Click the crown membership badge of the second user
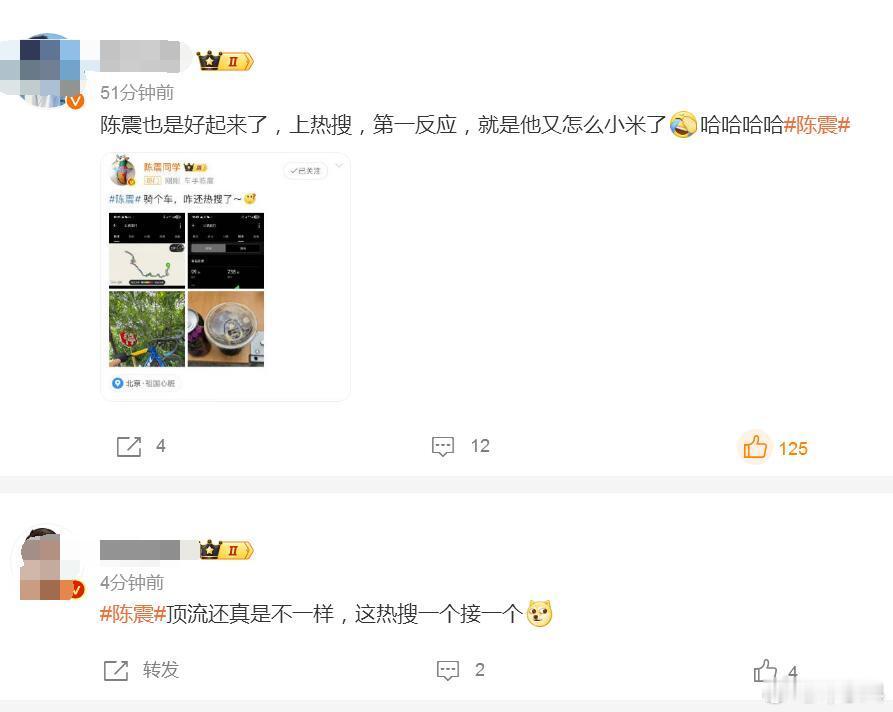 tap(226, 550)
